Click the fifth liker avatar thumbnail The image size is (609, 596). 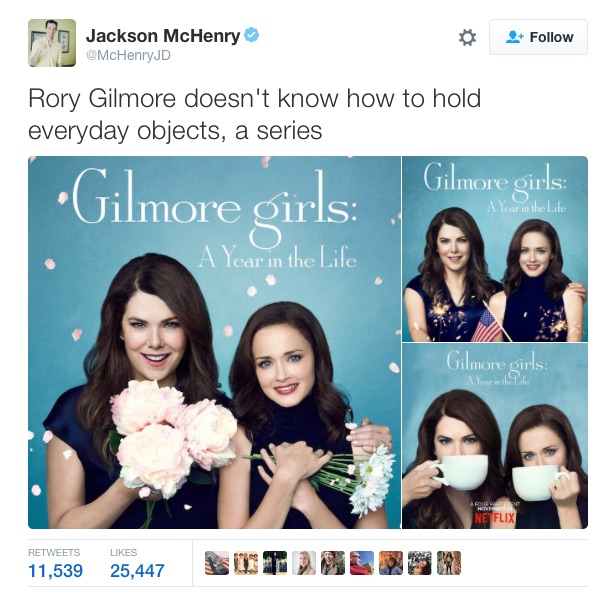pos(333,563)
